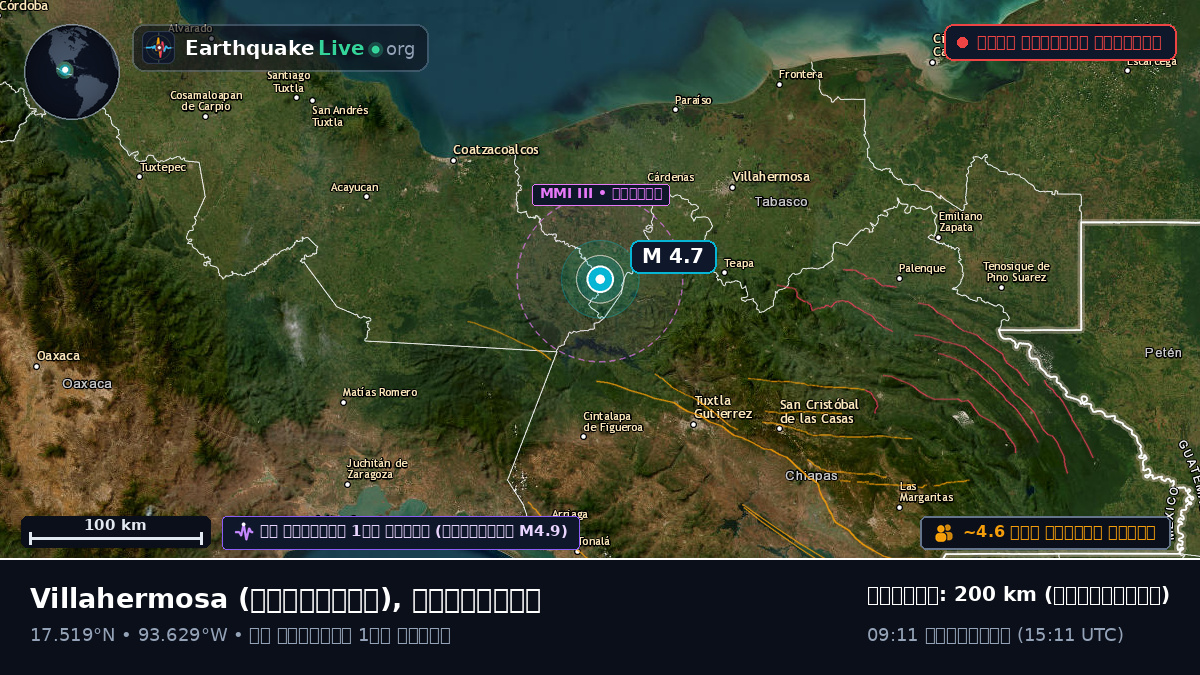The width and height of the screenshot is (1200, 675).
Task: Click the MMI III intensity label
Action: pyautogui.click(x=601, y=194)
